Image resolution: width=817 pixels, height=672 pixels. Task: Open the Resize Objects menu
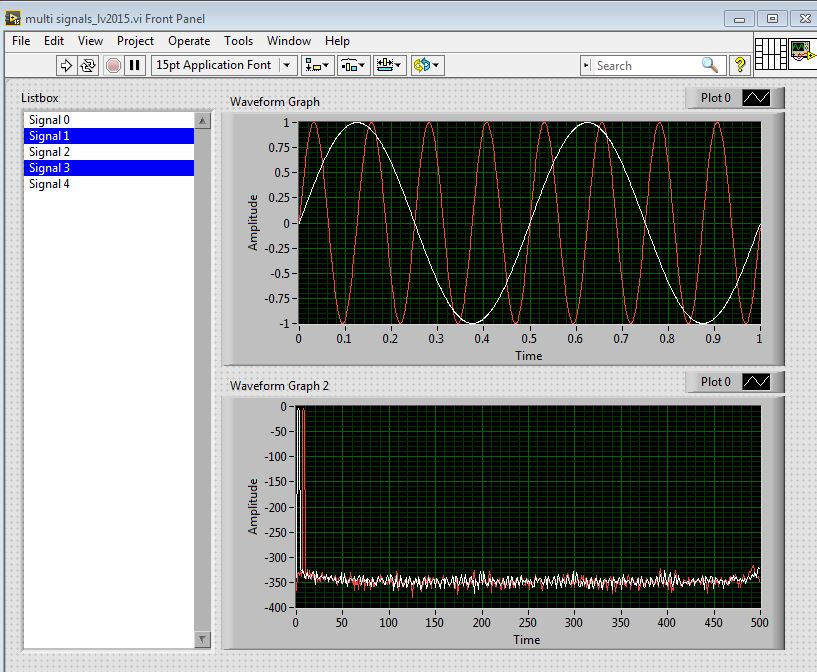pos(389,66)
